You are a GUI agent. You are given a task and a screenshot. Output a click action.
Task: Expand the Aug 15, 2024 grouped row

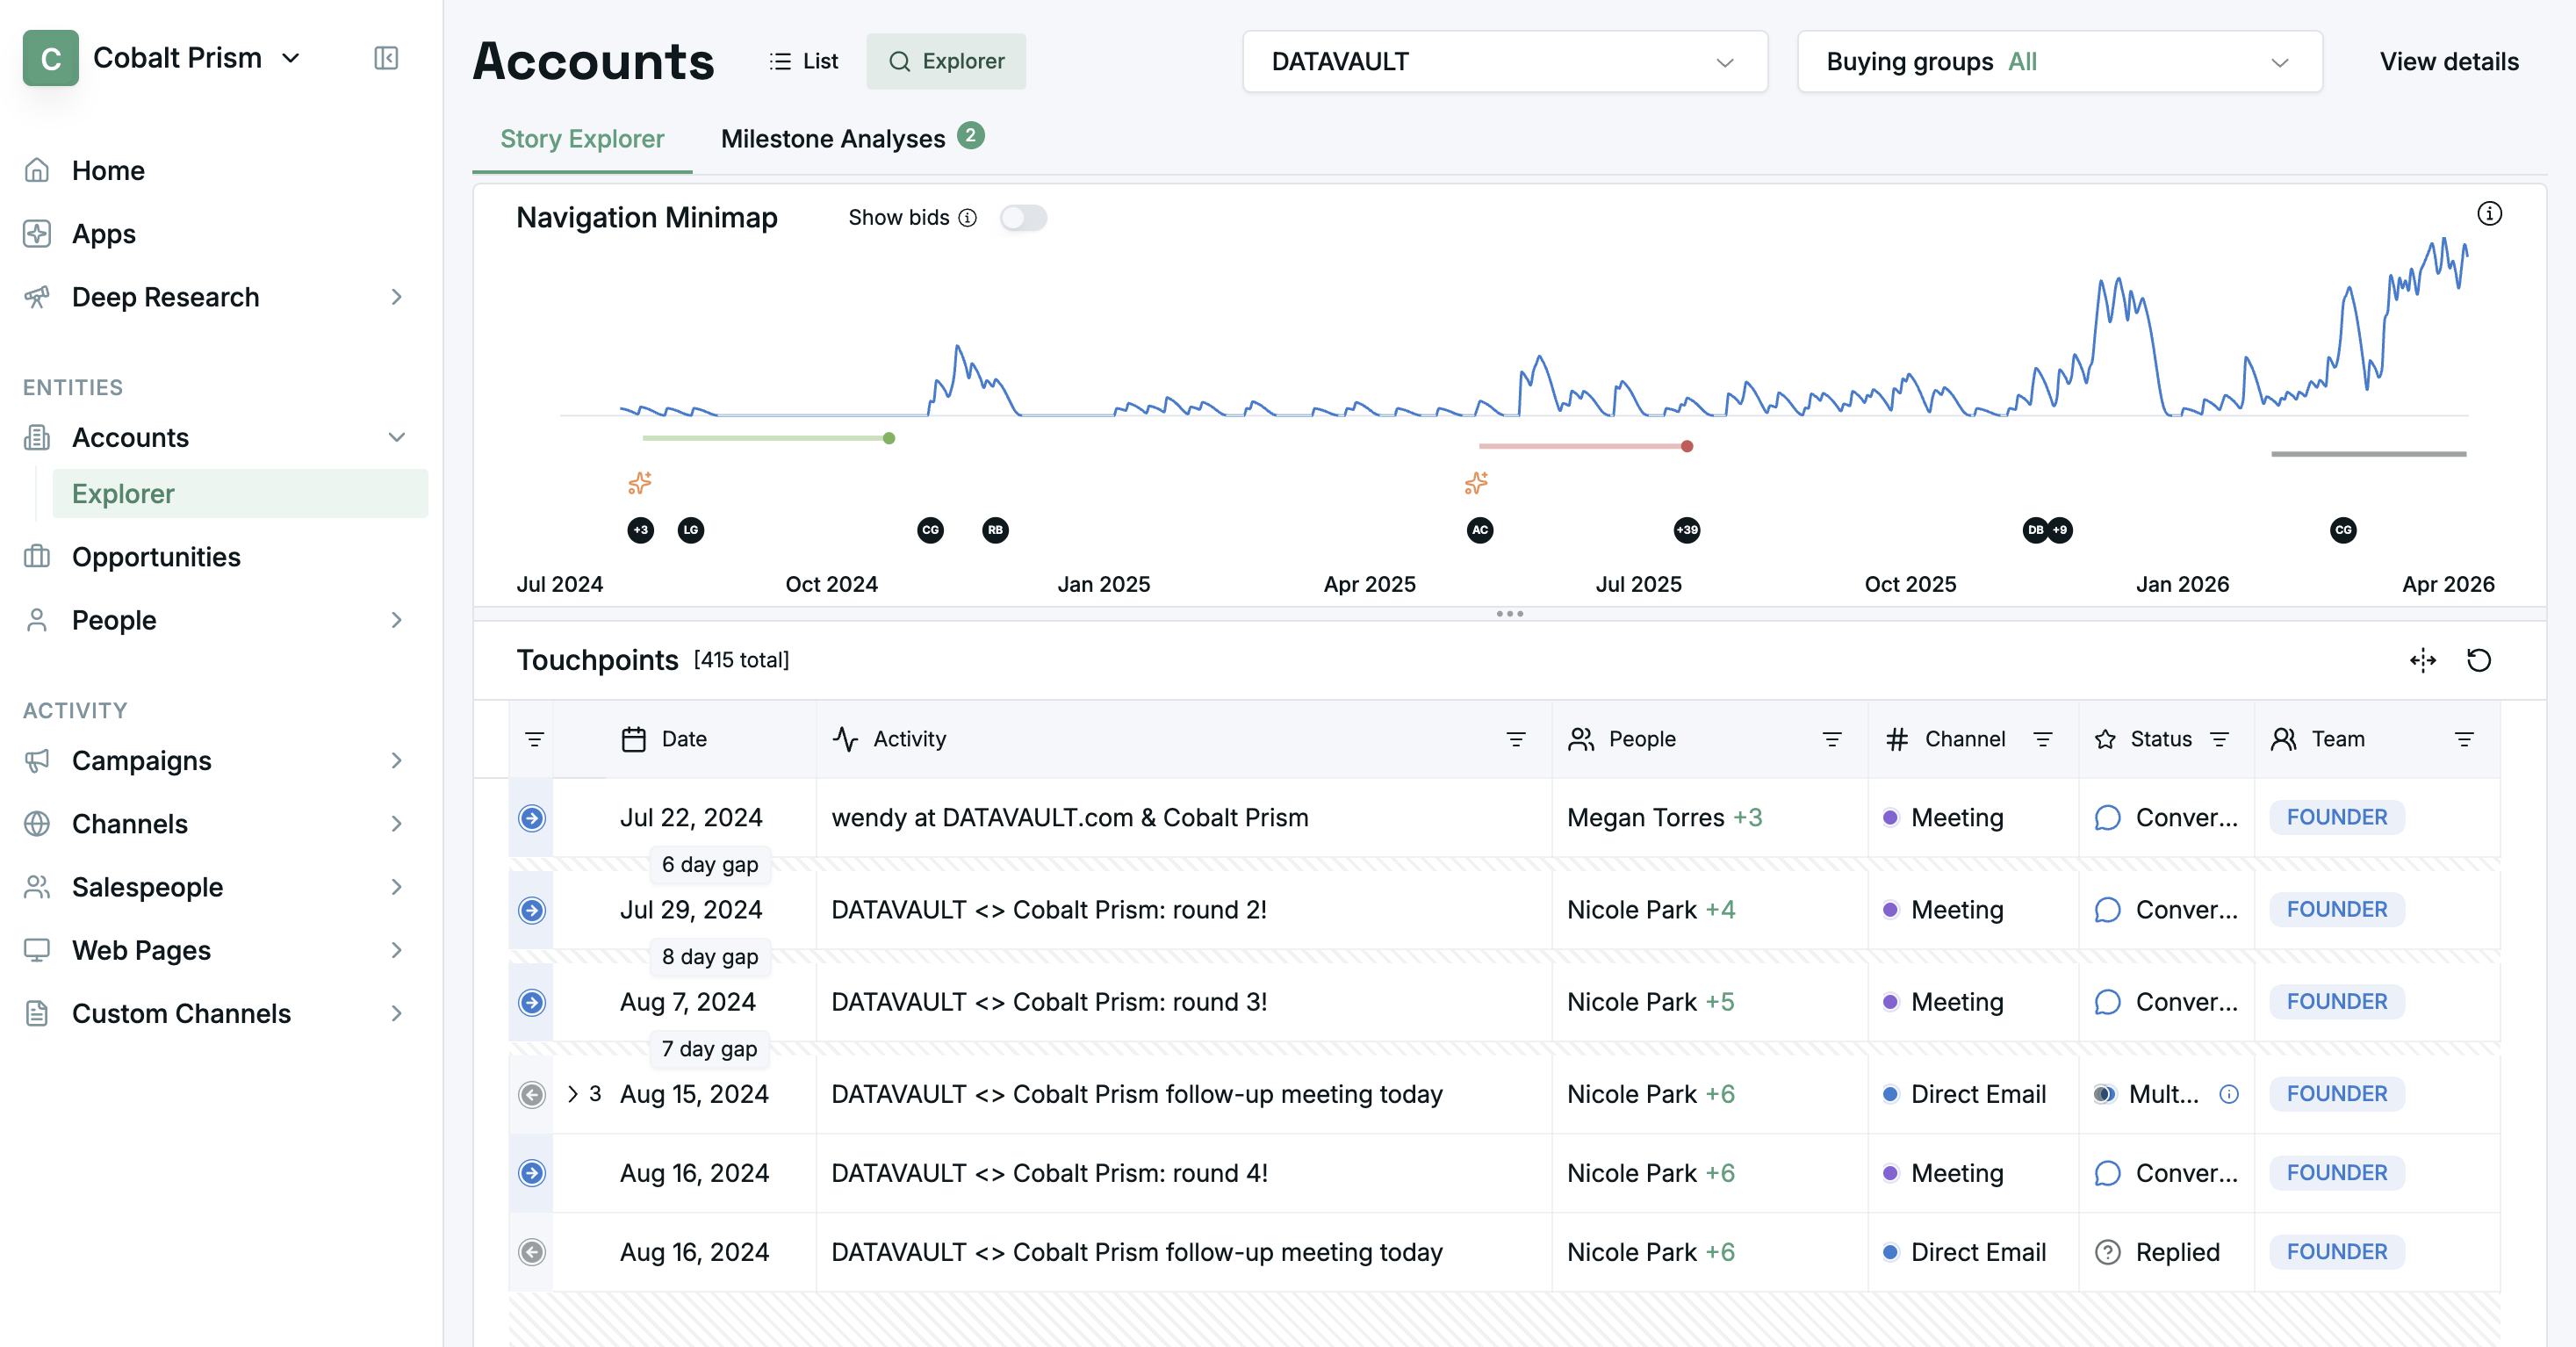573,1094
